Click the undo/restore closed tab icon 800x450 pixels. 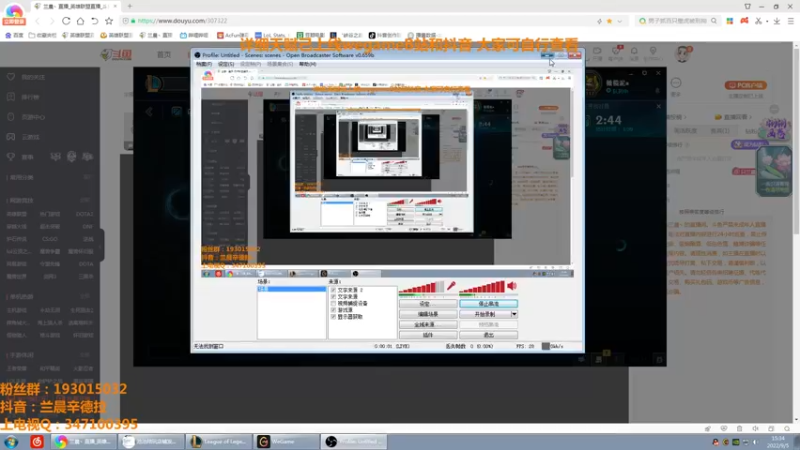point(94,21)
